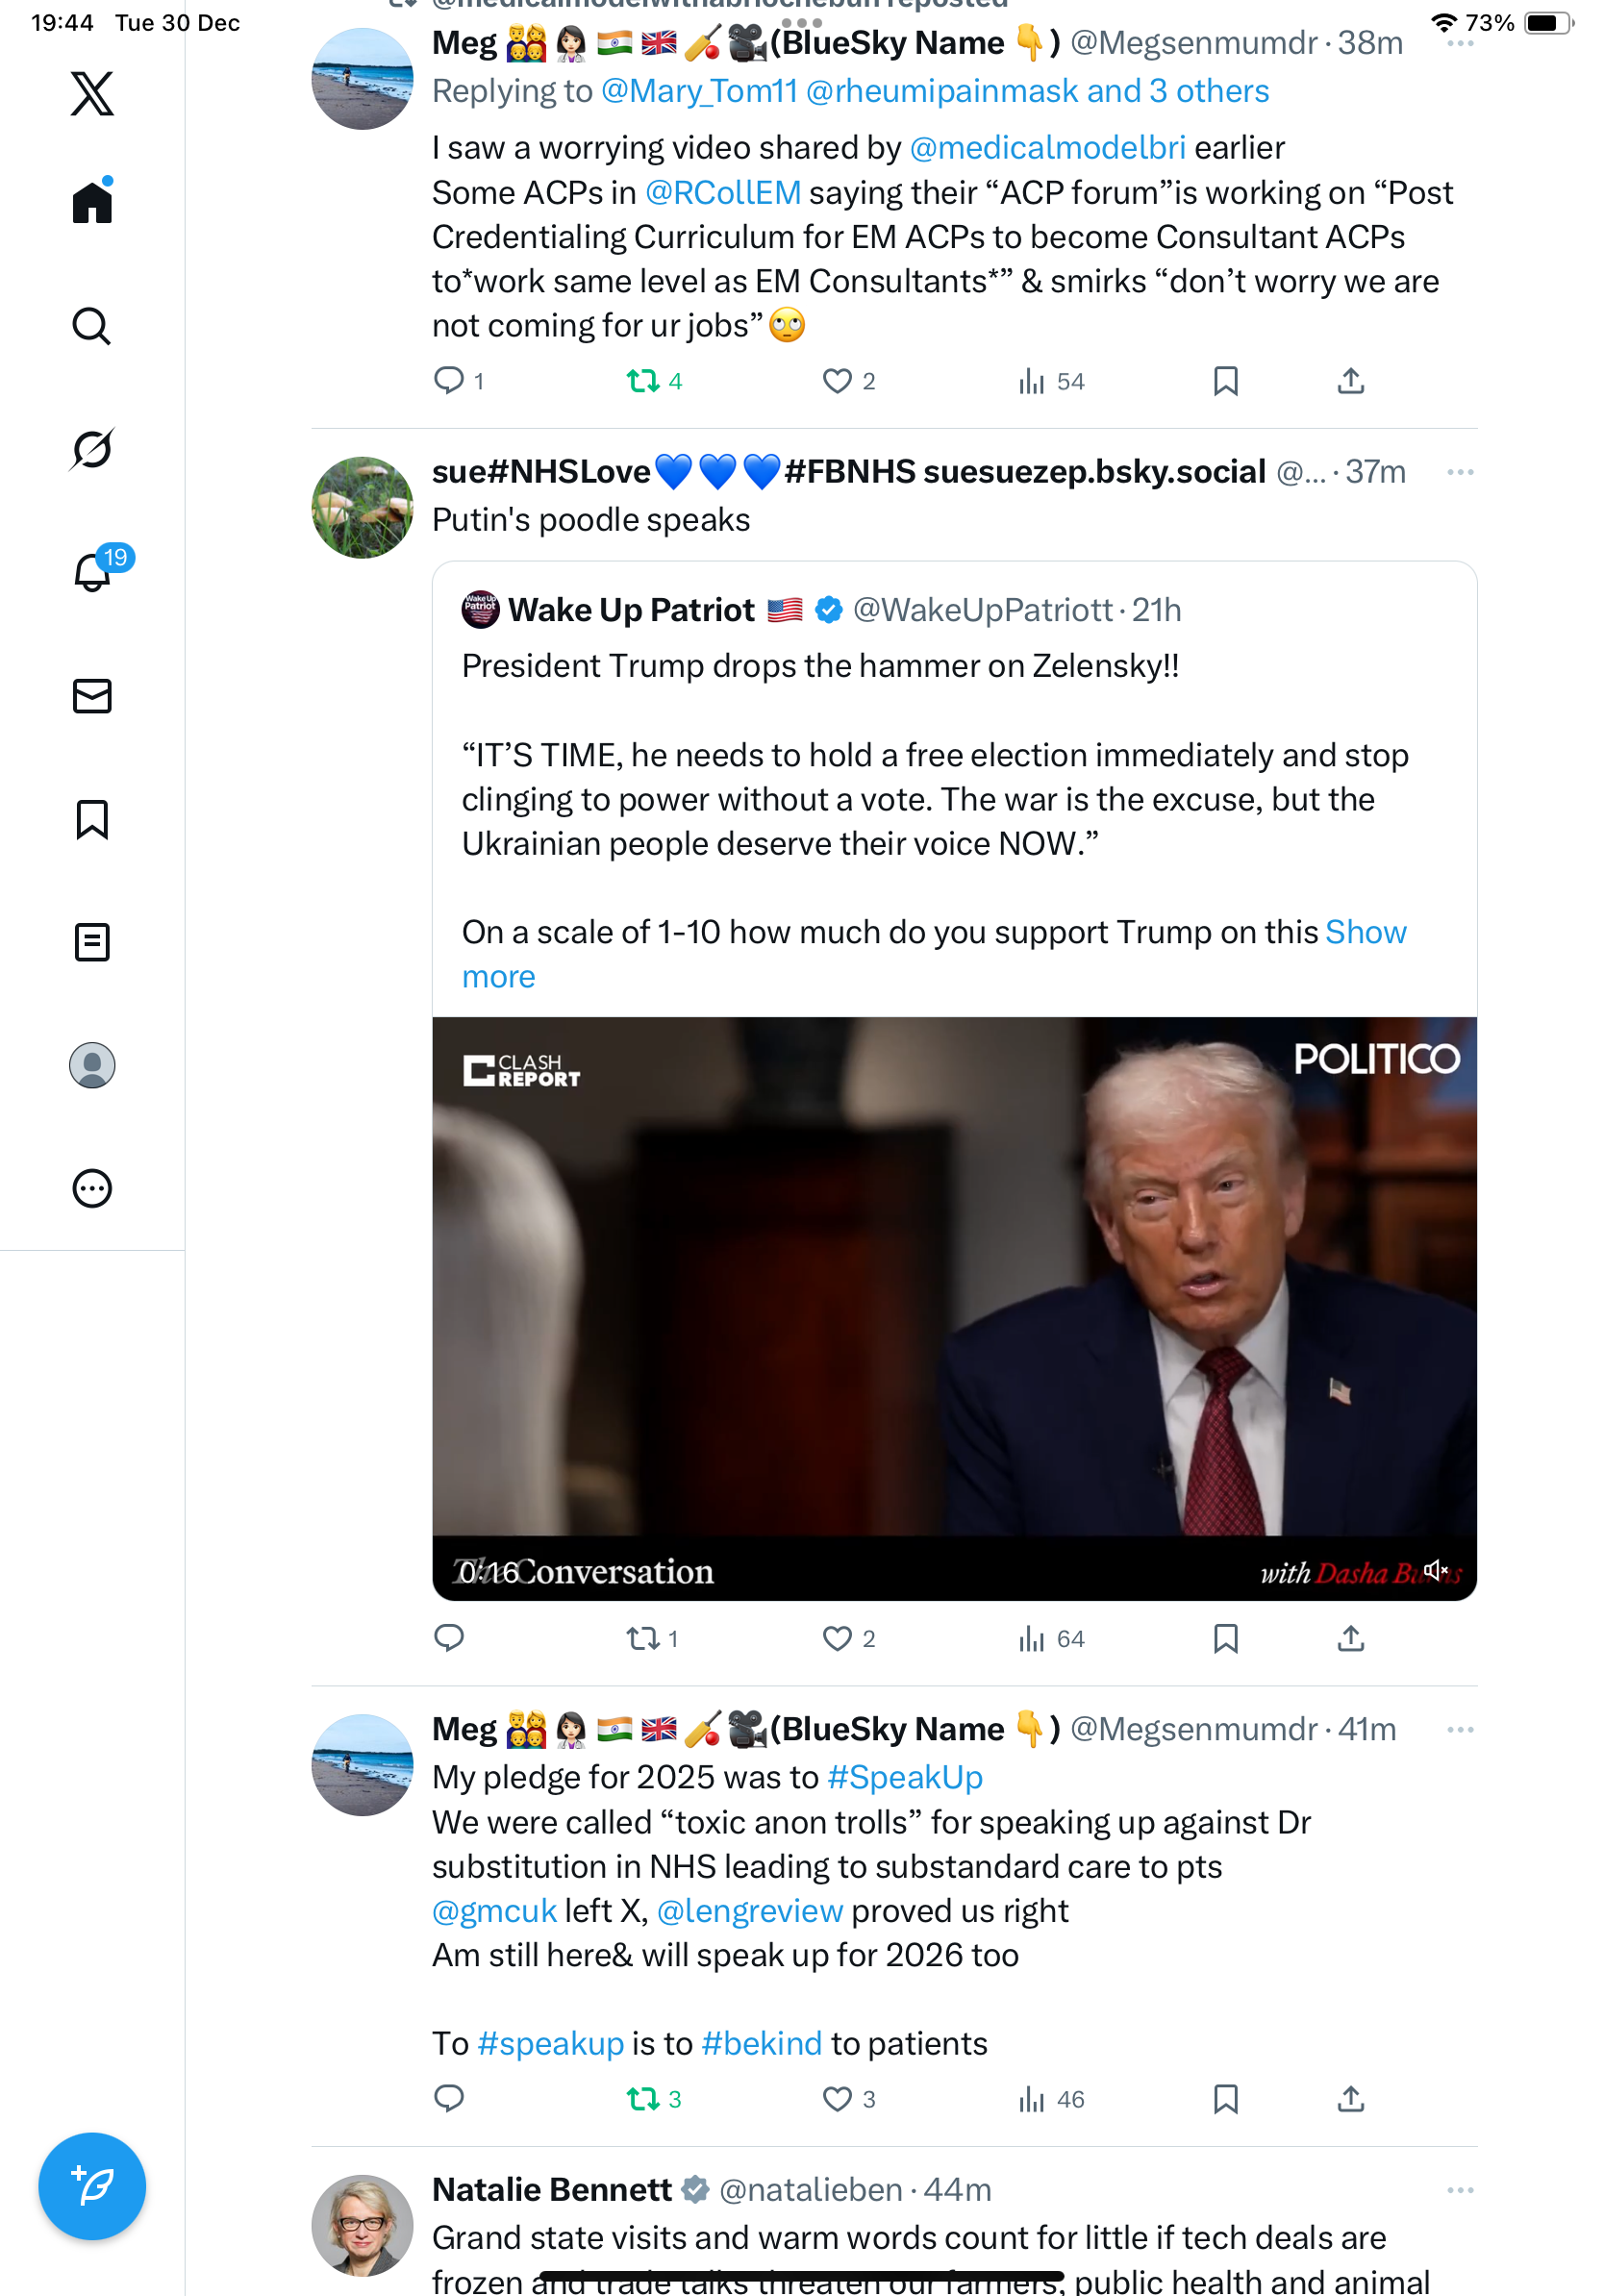Open @RCollEM mention link
The height and width of the screenshot is (2296, 1604).
[x=722, y=192]
